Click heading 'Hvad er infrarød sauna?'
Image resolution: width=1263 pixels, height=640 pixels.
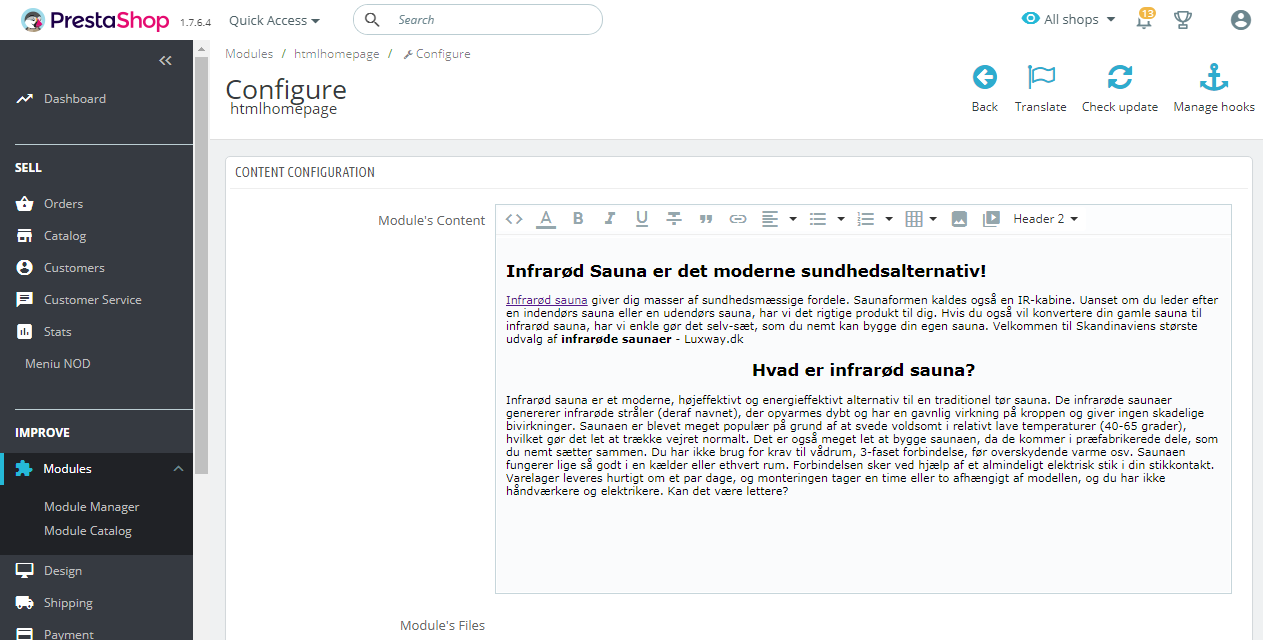point(863,370)
